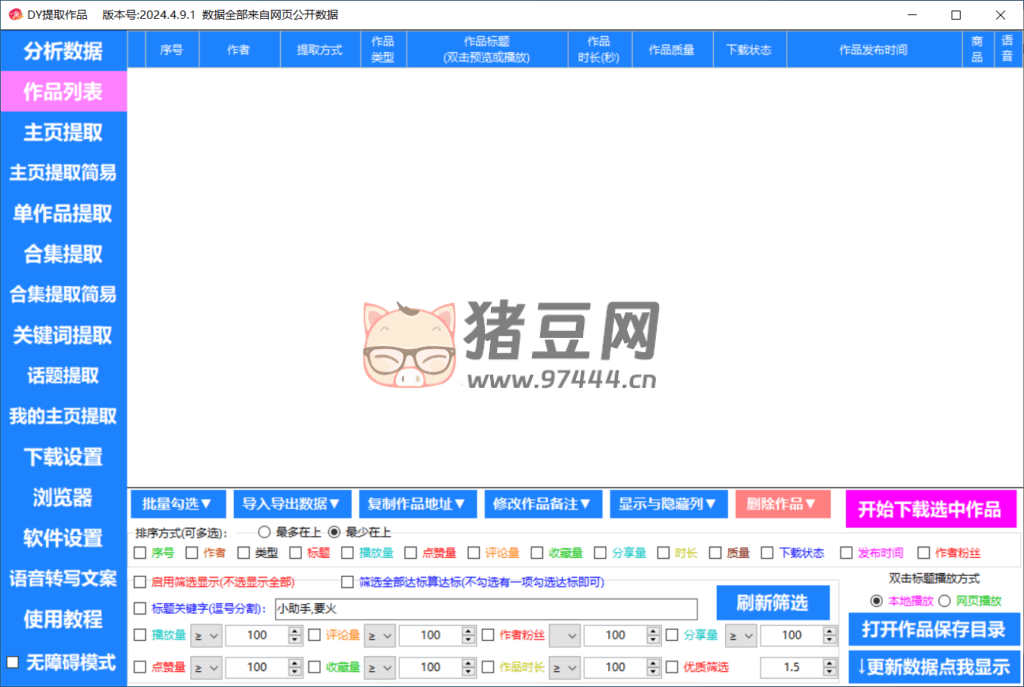Check the 标题关键字 filter checkbox
Viewport: 1024px width, 687px height.
[x=140, y=609]
